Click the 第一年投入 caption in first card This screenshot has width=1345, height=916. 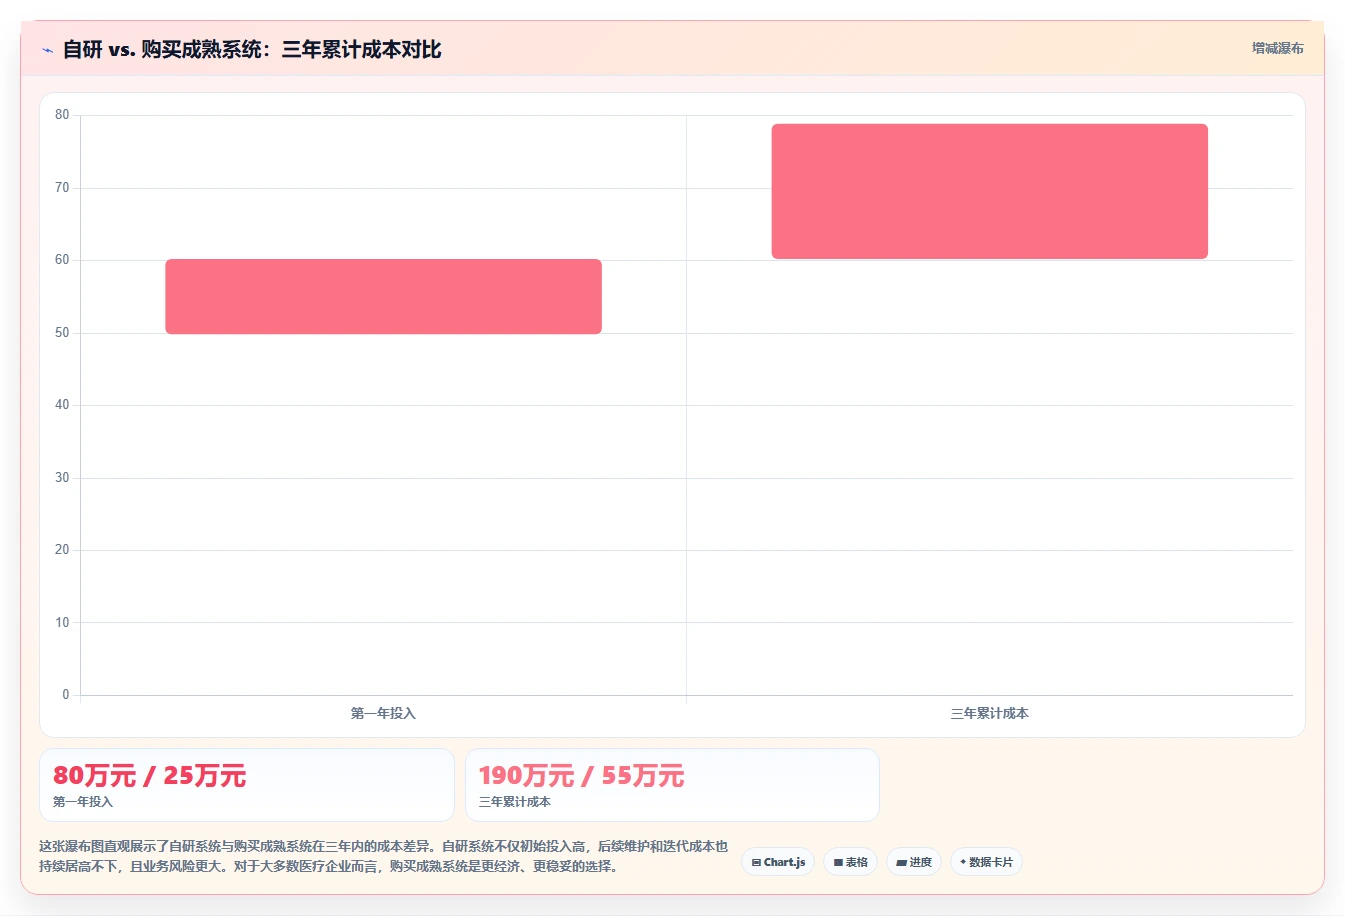tap(83, 802)
